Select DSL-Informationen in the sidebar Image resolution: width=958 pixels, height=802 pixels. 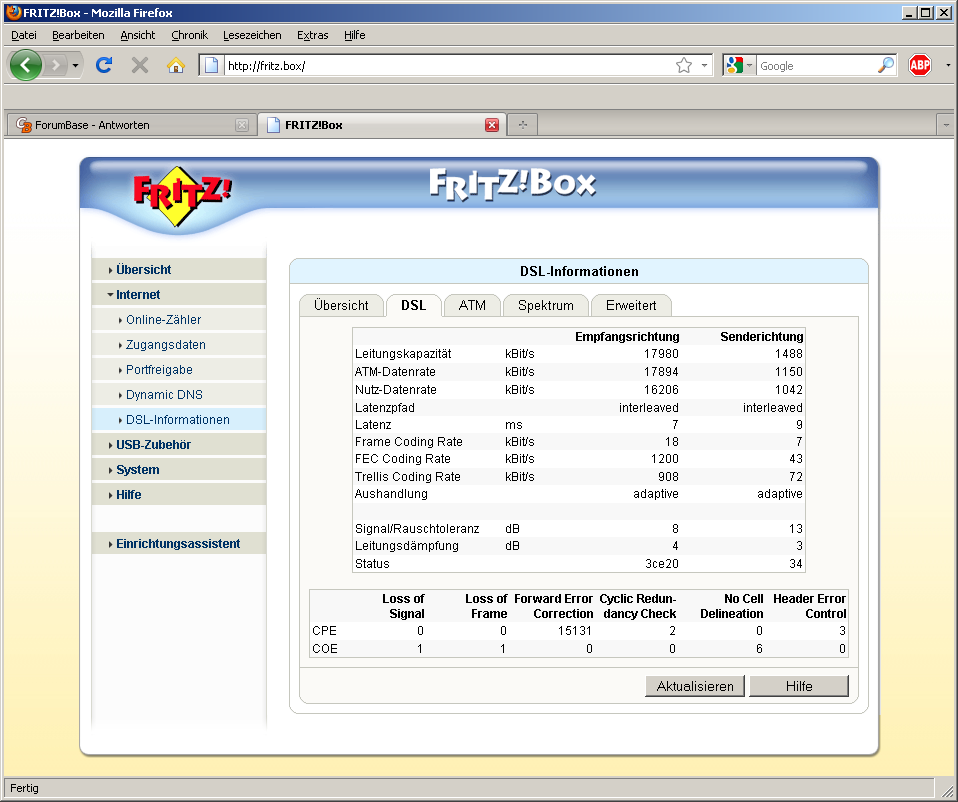178,420
